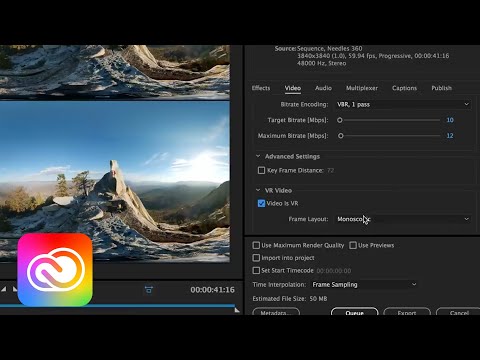This screenshot has height=360, width=480.
Task: Switch to the Captions tab
Action: 404,88
